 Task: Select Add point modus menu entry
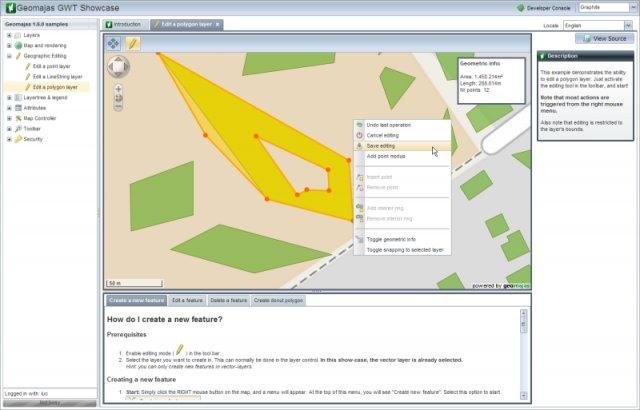coord(402,156)
